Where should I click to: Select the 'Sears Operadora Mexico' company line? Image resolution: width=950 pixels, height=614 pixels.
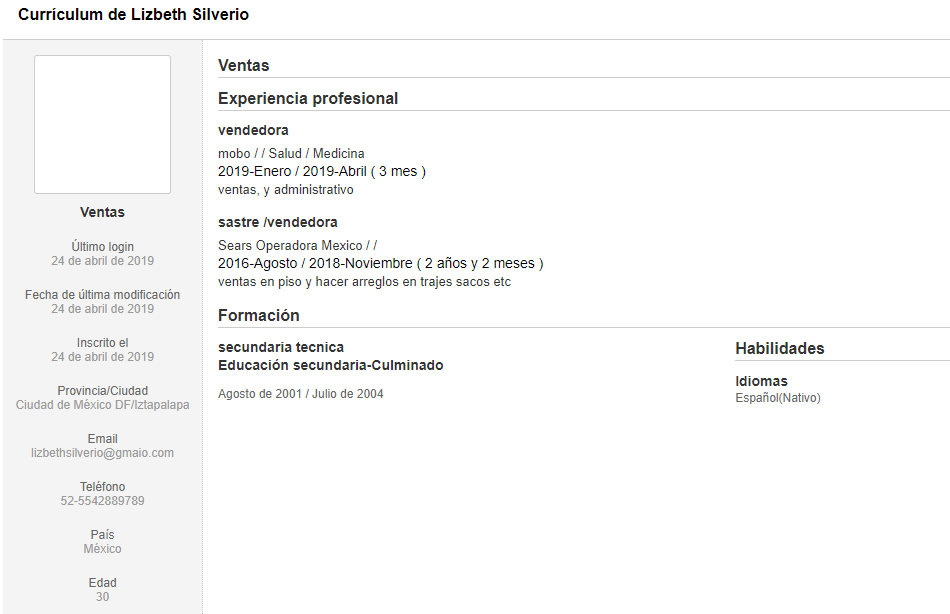pos(290,246)
